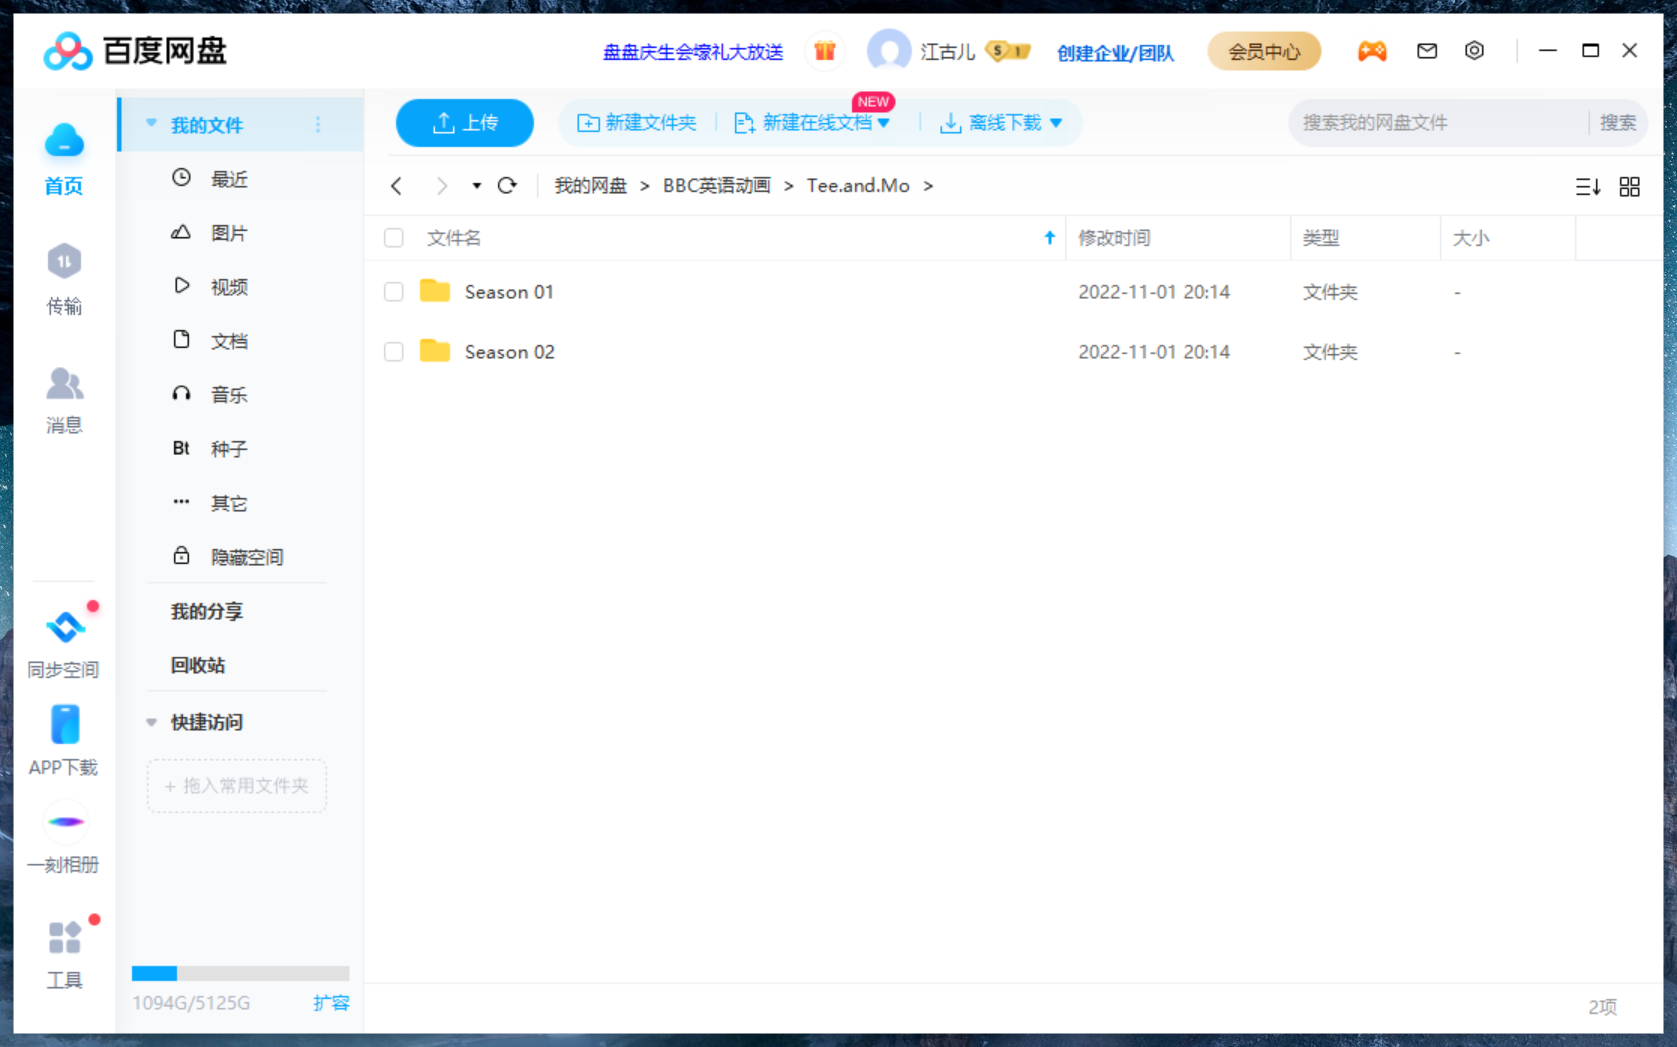Open the 消息 (Messages) panel

pos(63,400)
